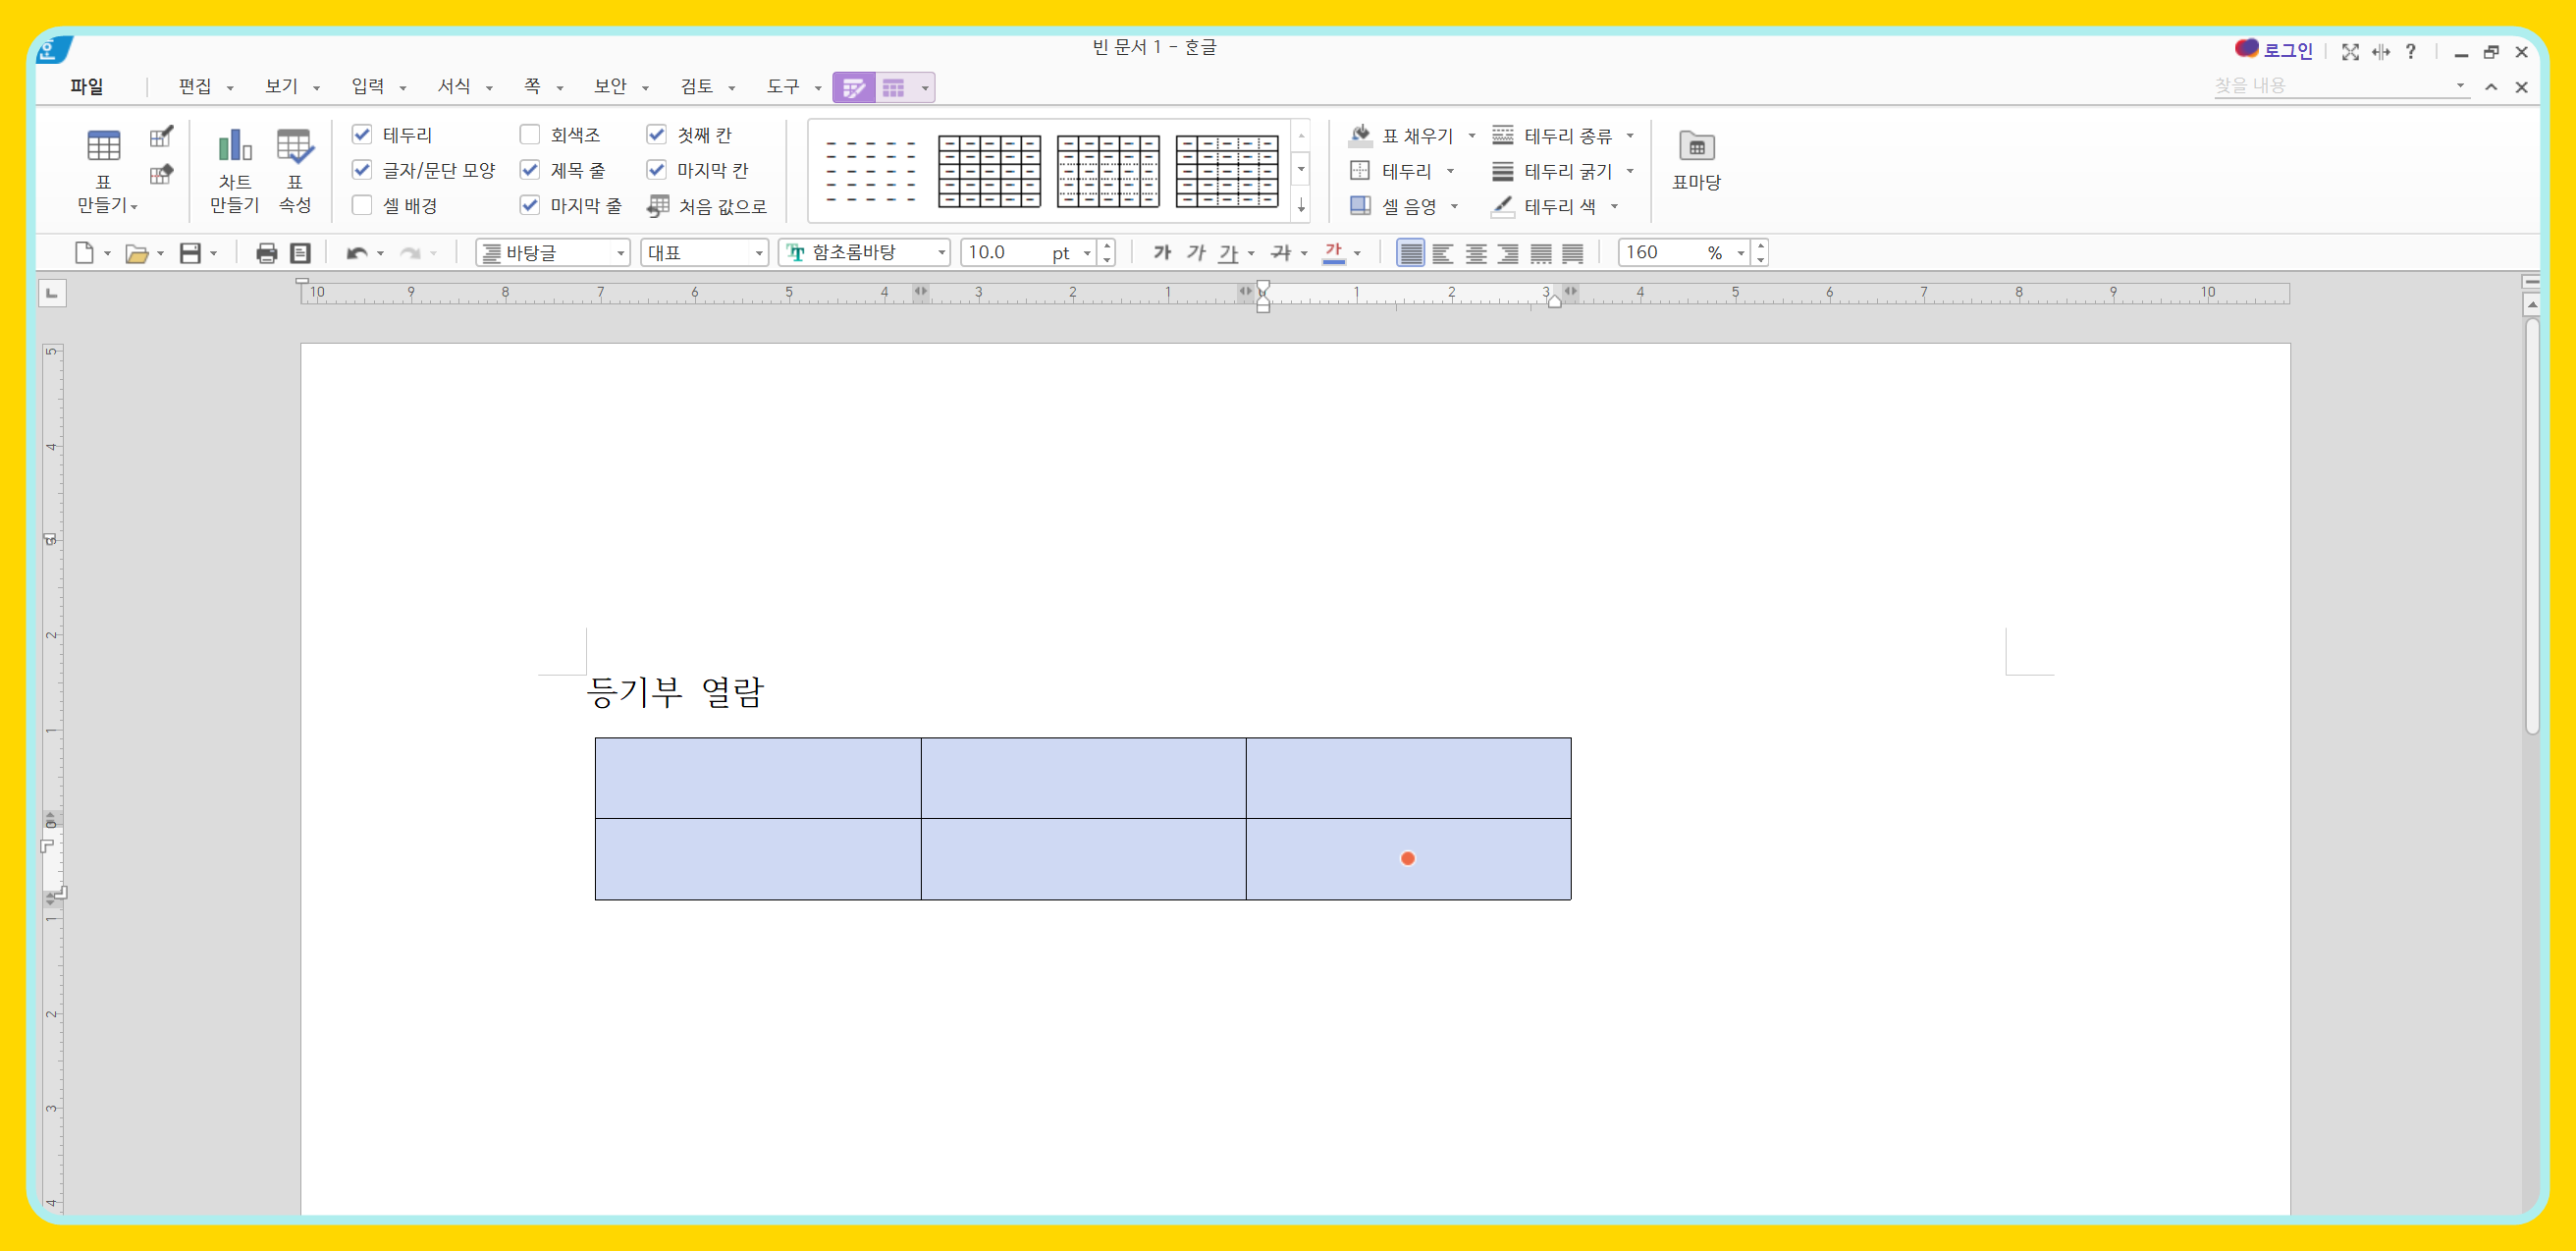Viewport: 2576px width, 1251px height.
Task: Click the undo arrow icon
Action: click(356, 253)
